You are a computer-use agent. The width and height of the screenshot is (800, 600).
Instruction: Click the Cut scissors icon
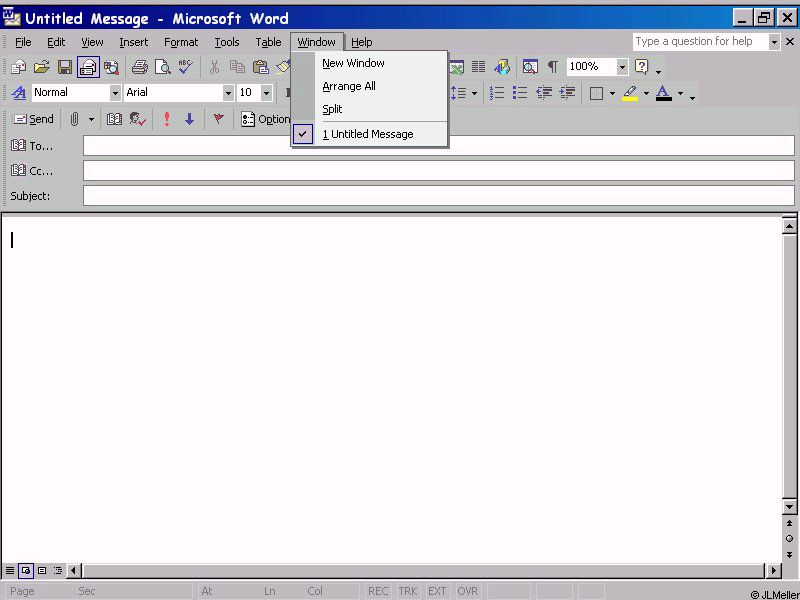[214, 67]
